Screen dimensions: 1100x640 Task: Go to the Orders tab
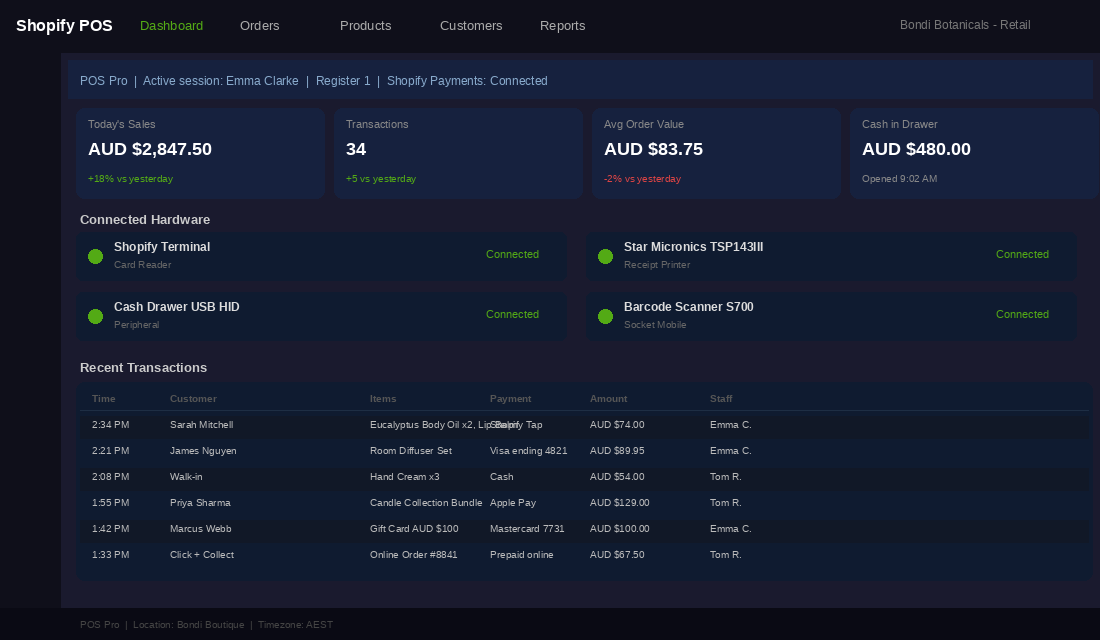click(260, 26)
